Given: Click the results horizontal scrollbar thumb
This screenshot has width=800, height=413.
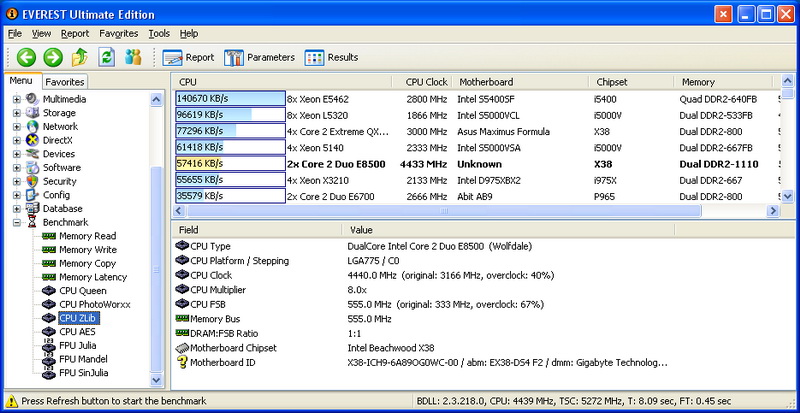Looking at the screenshot, I should (x=444, y=210).
